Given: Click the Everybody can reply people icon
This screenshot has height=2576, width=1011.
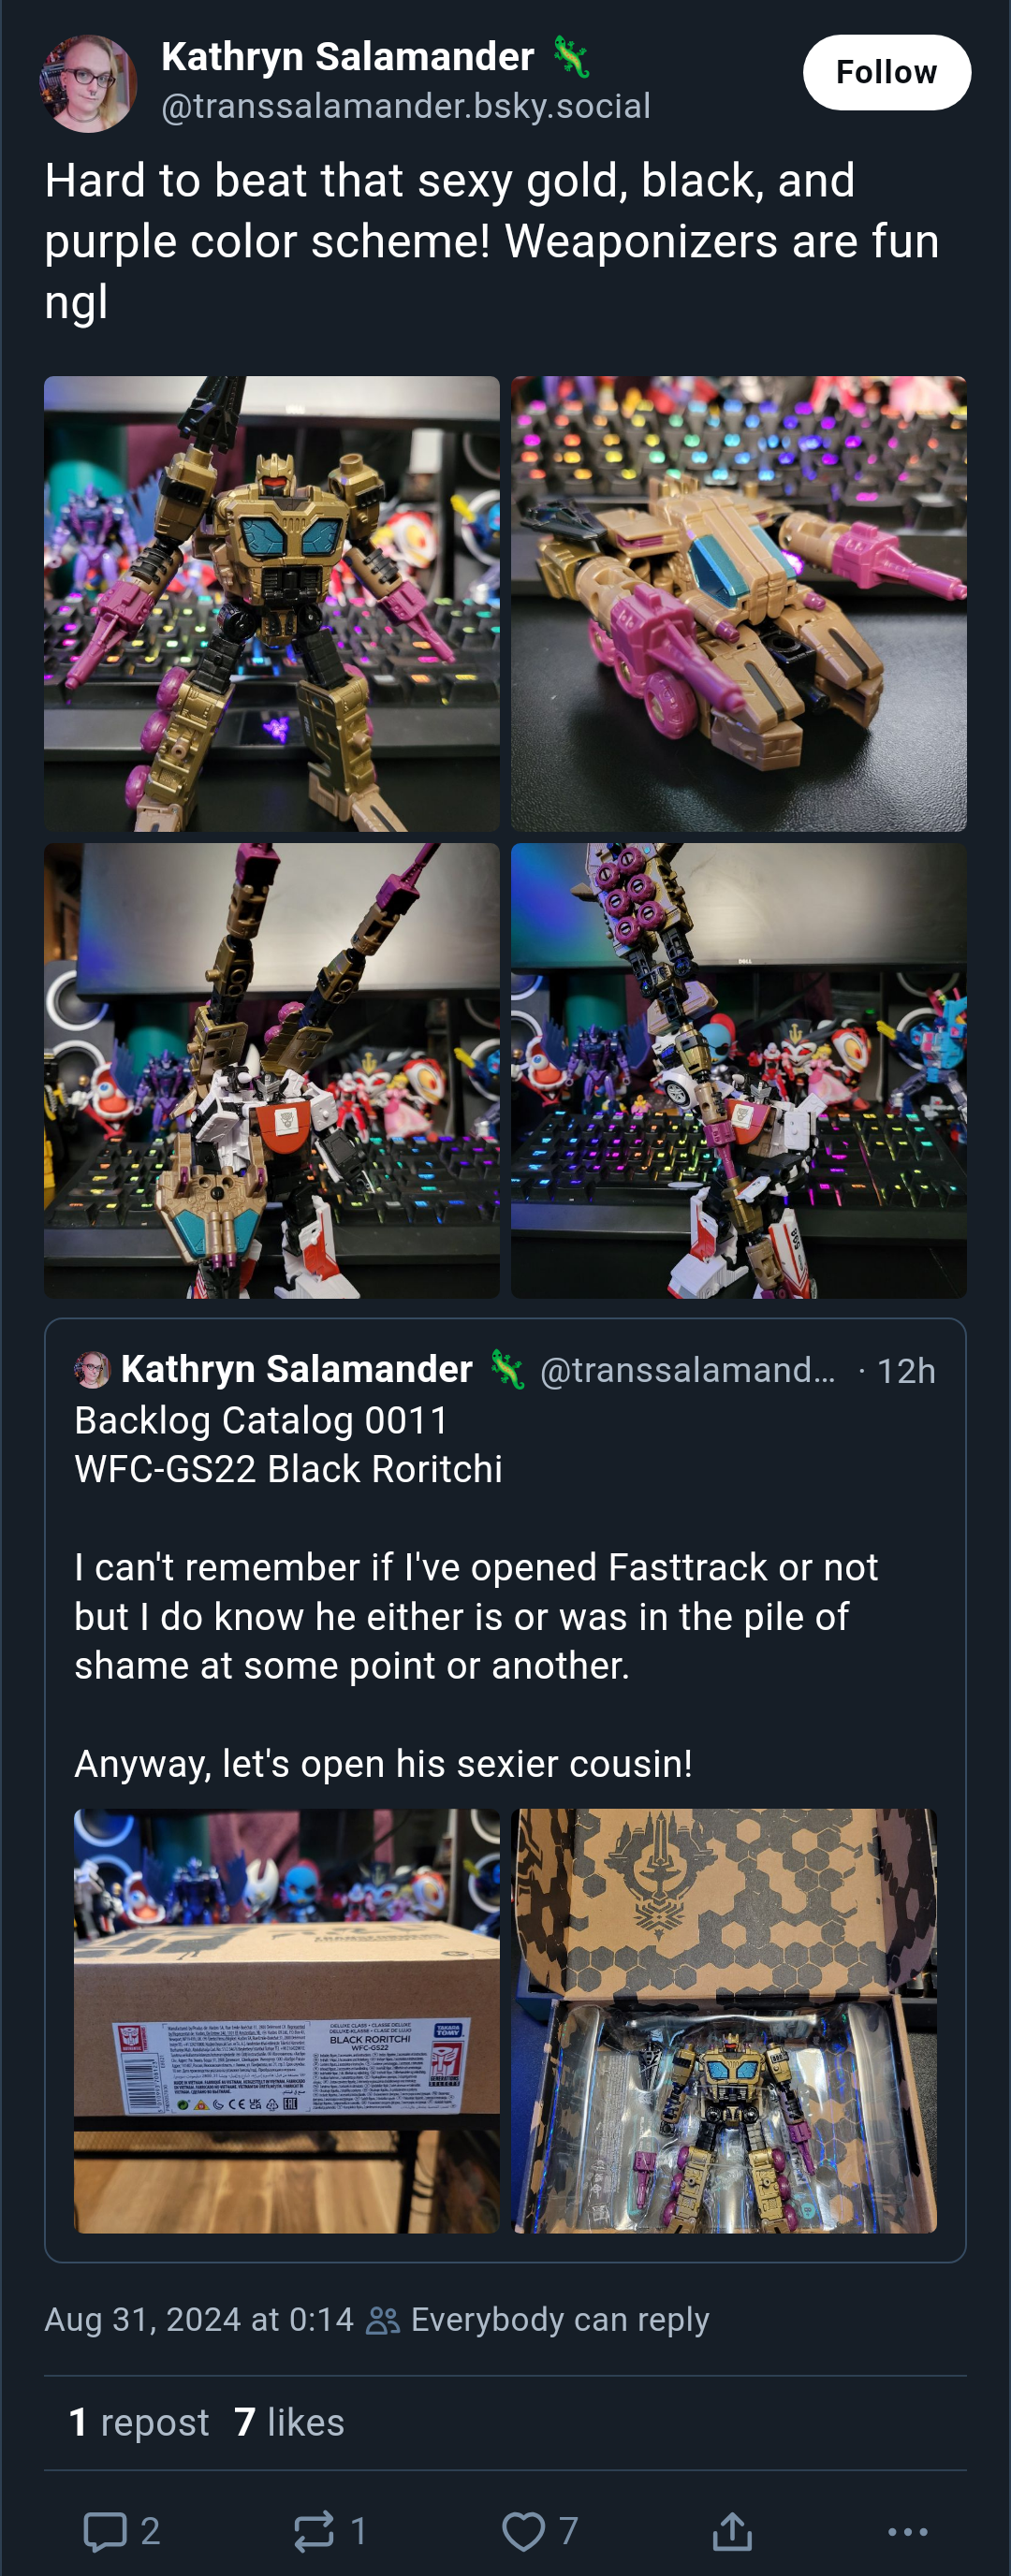Looking at the screenshot, I should [382, 2320].
